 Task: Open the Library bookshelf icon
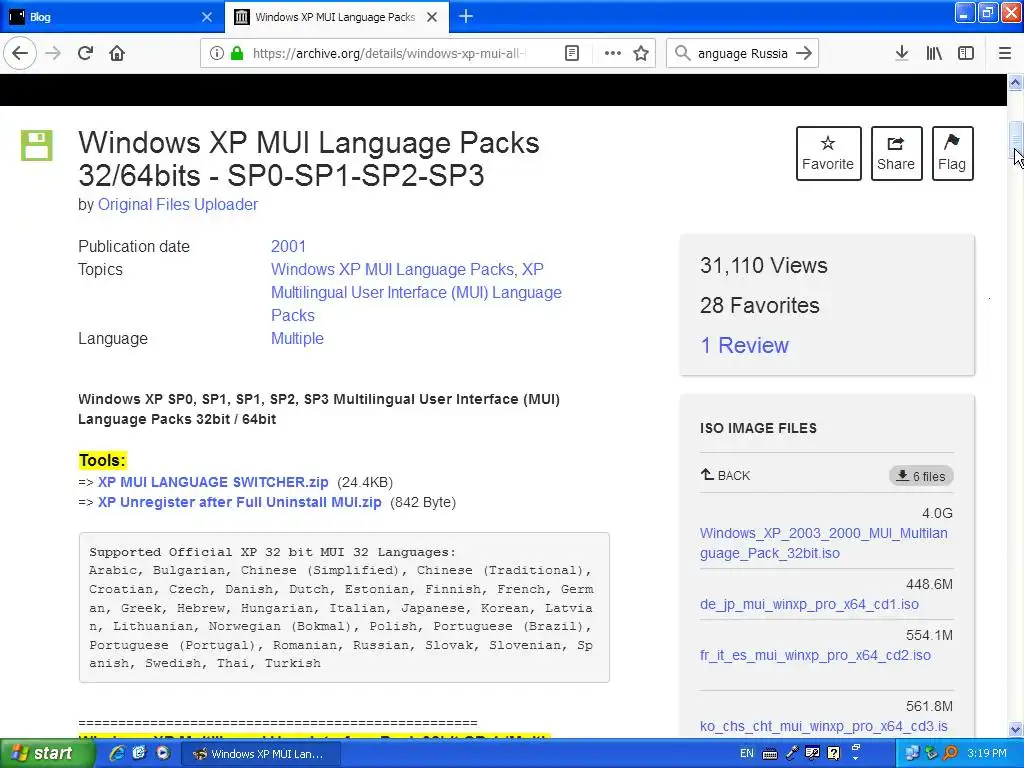[934, 53]
